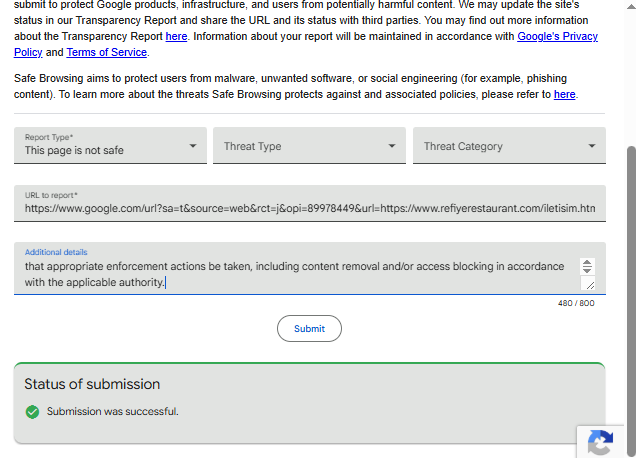
Task: Click the 'Additional details' label
Action: tap(56, 252)
